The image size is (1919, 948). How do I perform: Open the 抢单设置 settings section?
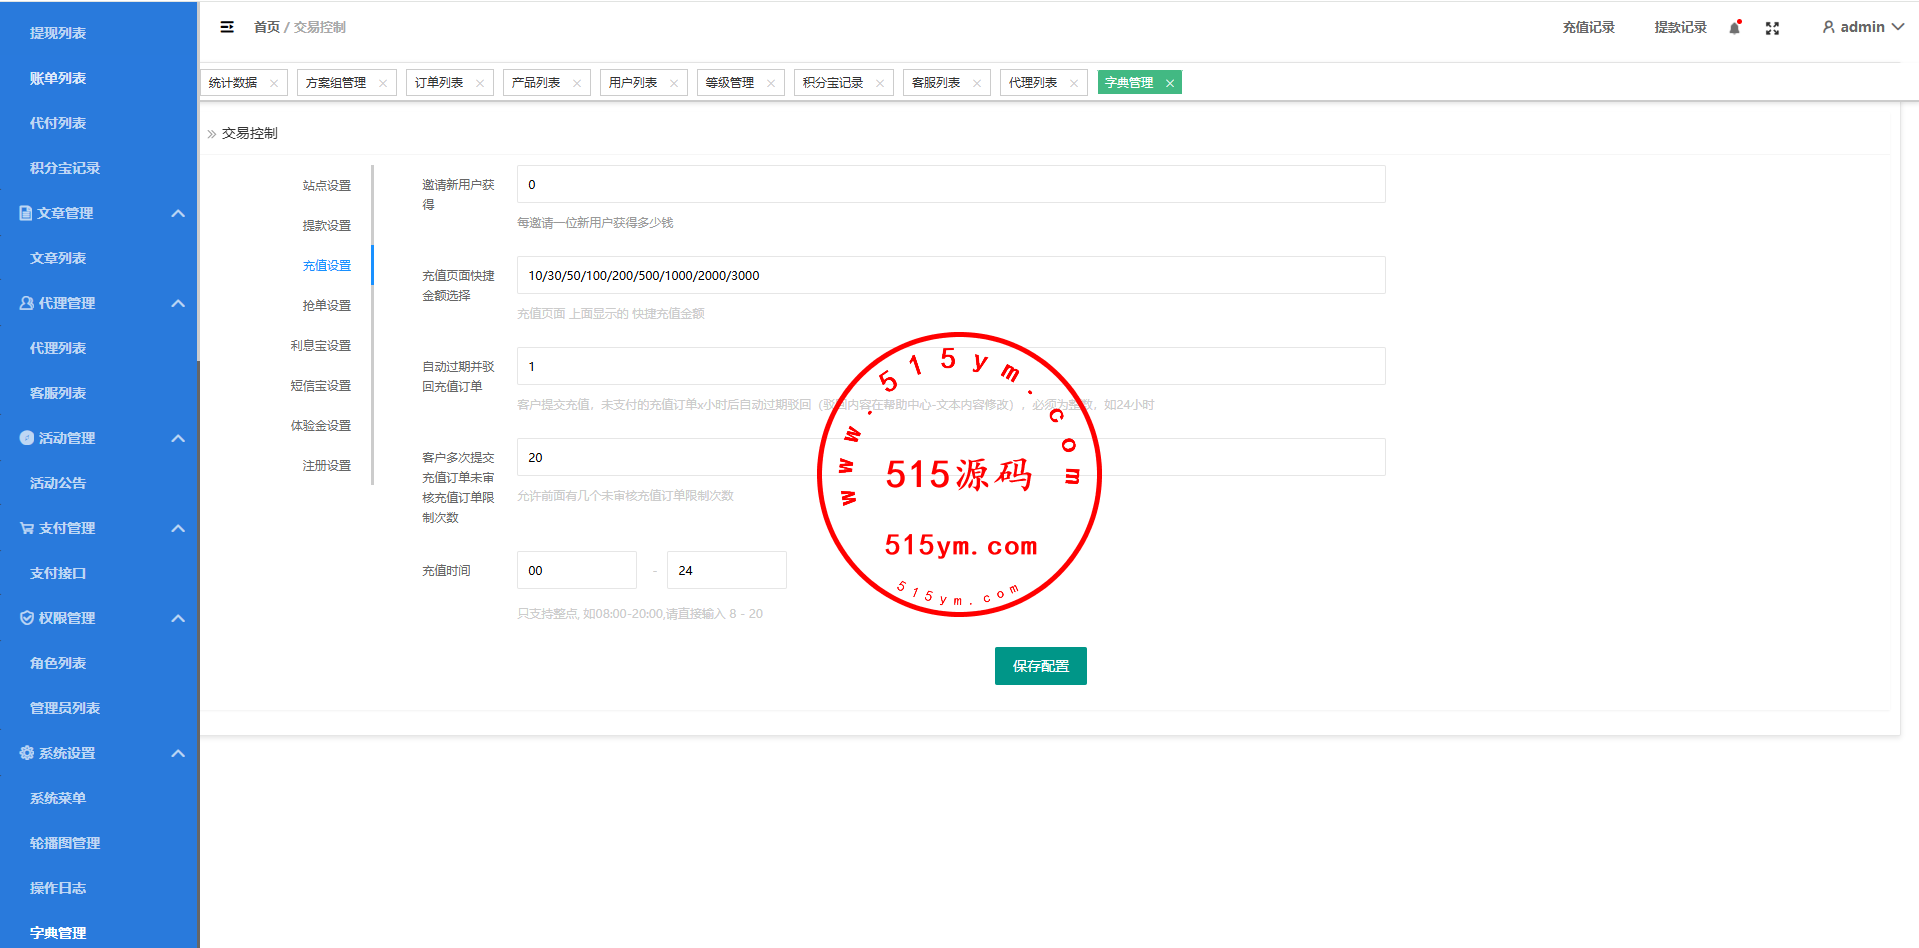pos(327,306)
